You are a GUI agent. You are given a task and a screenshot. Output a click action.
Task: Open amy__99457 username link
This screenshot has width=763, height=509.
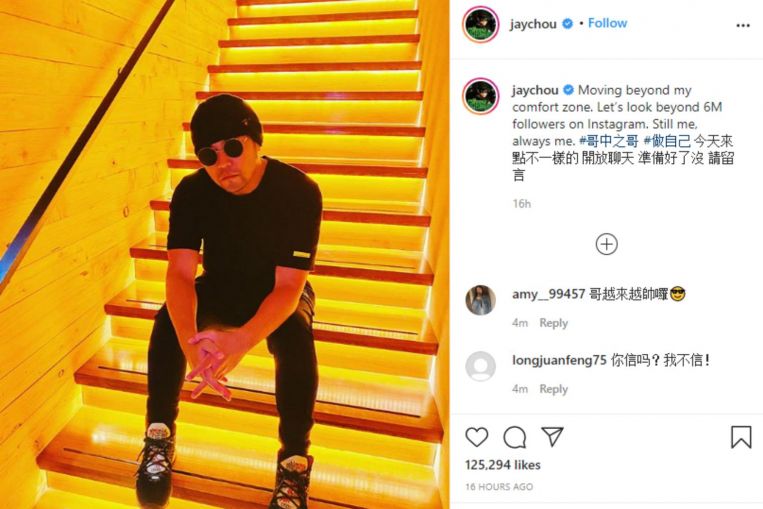coord(548,294)
